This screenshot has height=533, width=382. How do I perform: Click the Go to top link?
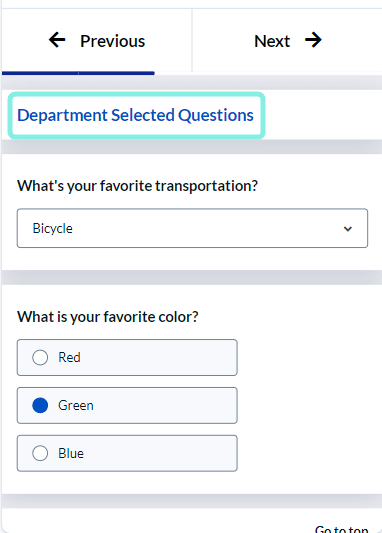pos(342,529)
